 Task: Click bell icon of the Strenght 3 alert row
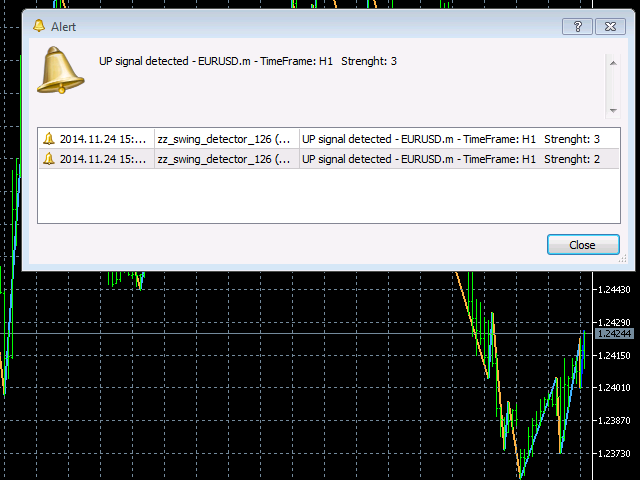pyautogui.click(x=48, y=139)
